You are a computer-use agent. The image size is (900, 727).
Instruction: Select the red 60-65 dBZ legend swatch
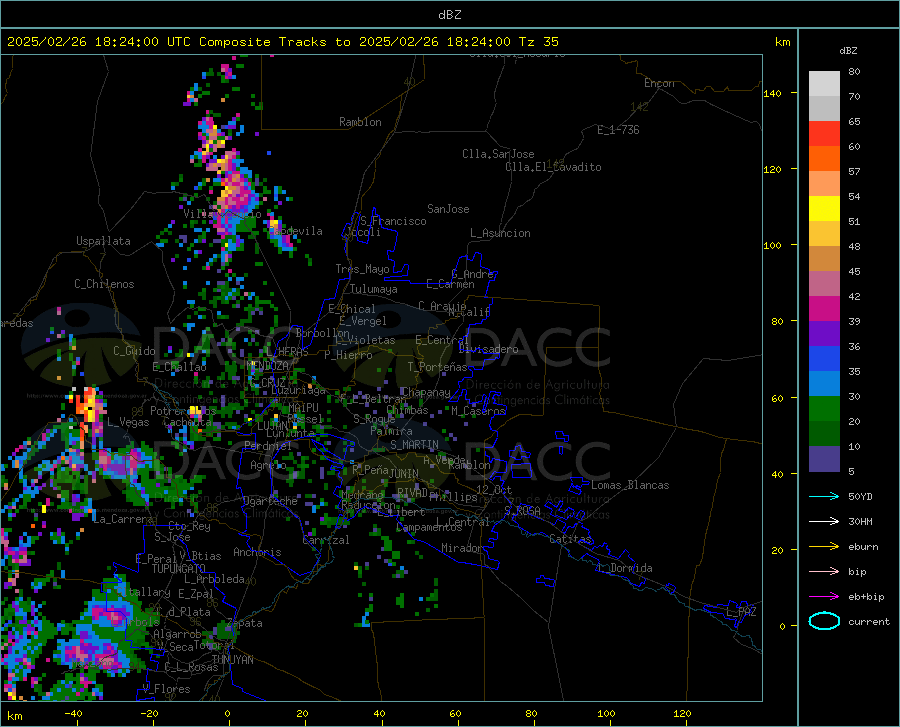[x=824, y=133]
